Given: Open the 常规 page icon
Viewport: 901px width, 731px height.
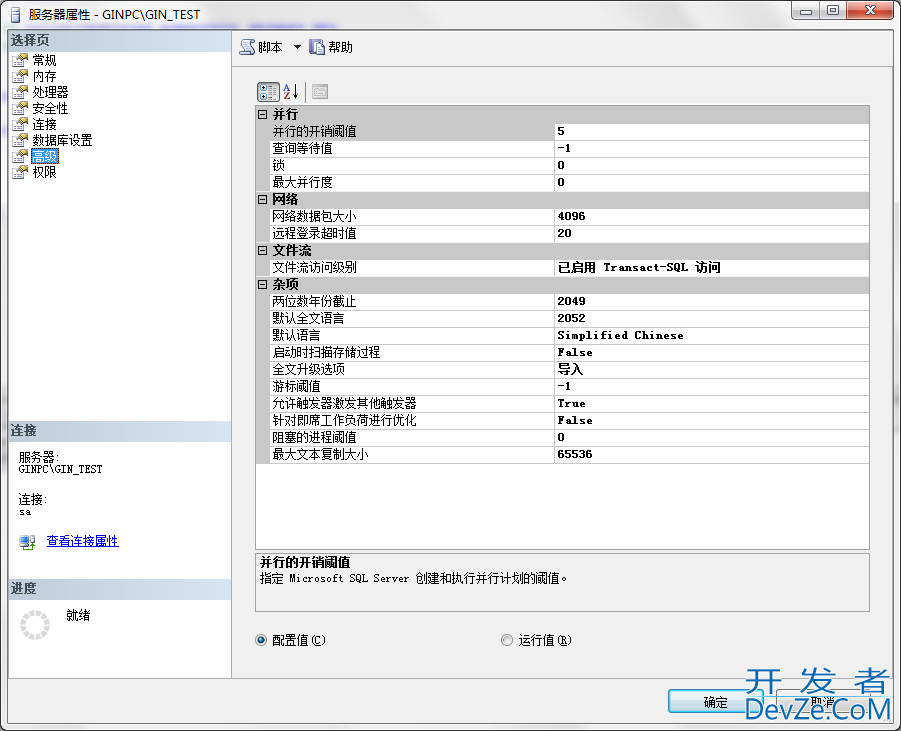Looking at the screenshot, I should click(x=20, y=60).
